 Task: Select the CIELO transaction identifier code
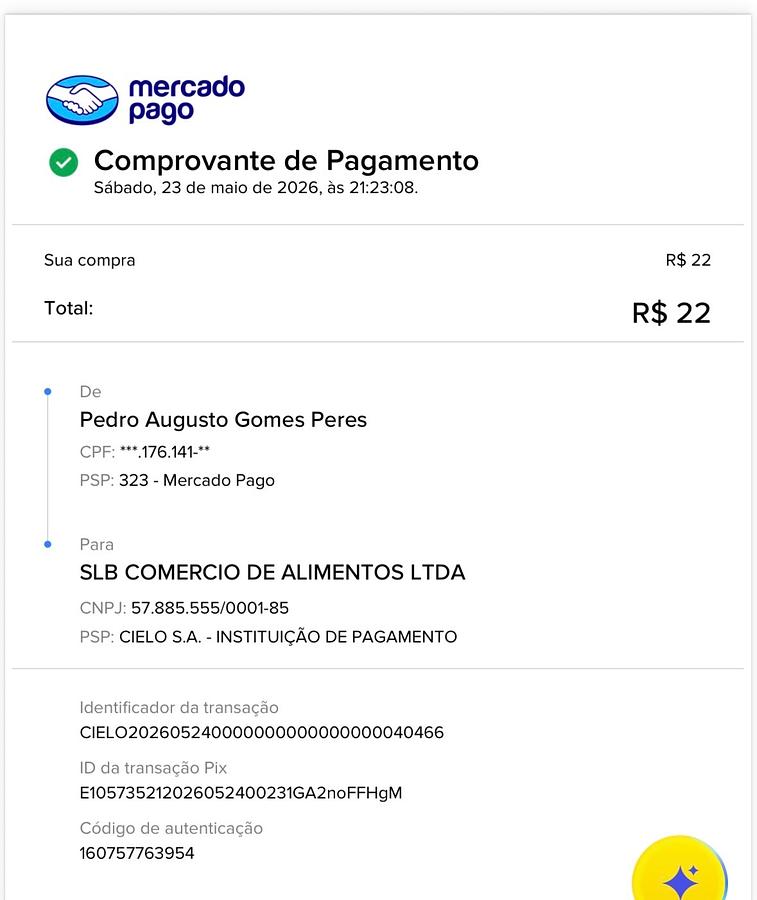[262, 732]
